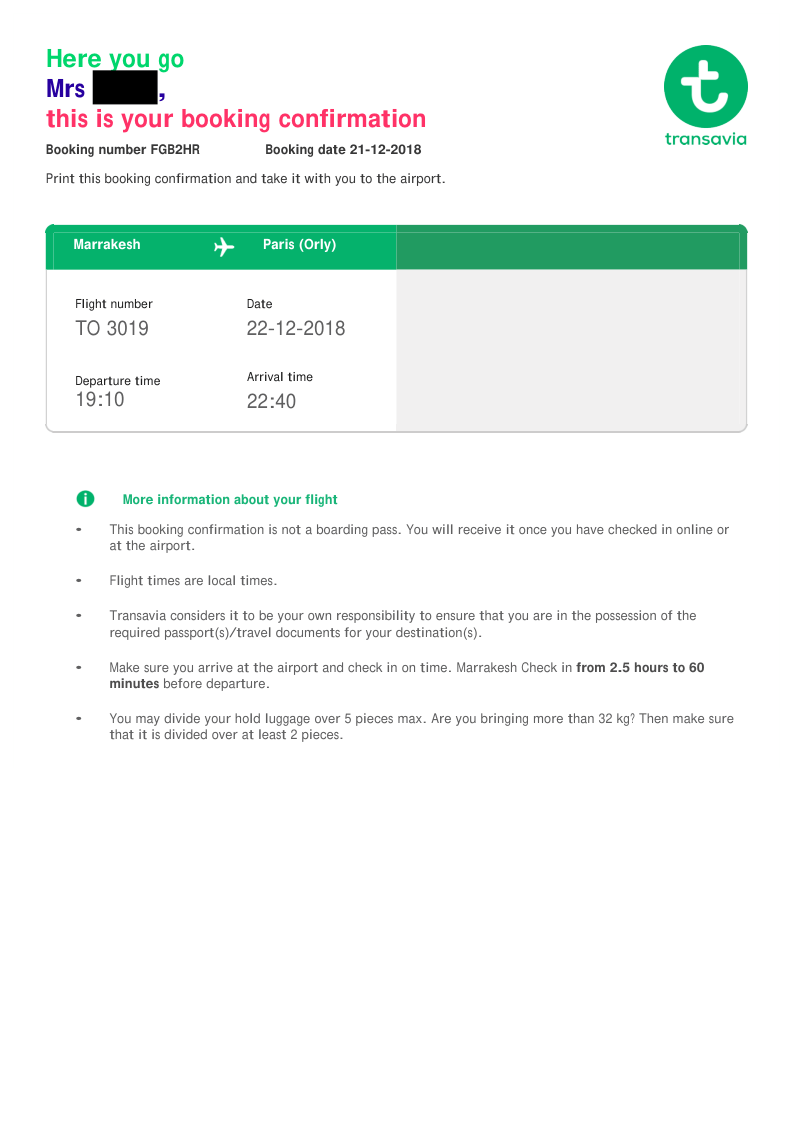Click the arrival time 22:40
The image size is (793, 1123).
point(271,402)
